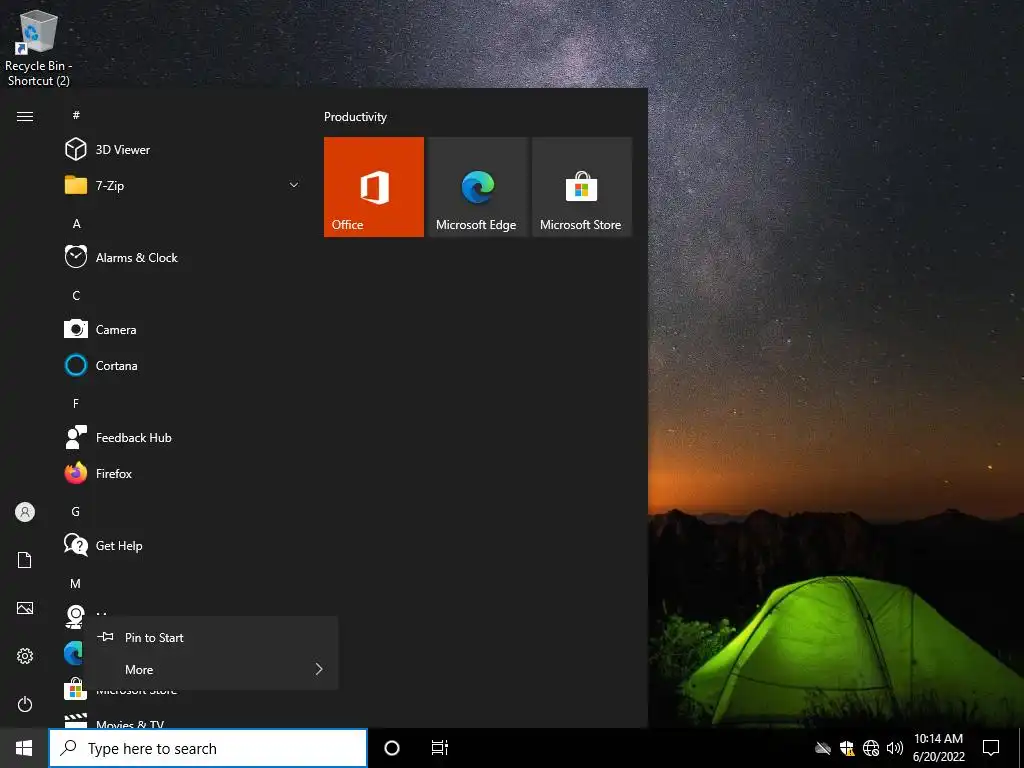The image size is (1024, 768).
Task: Open the 3D Viewer app
Action: pos(183,150)
